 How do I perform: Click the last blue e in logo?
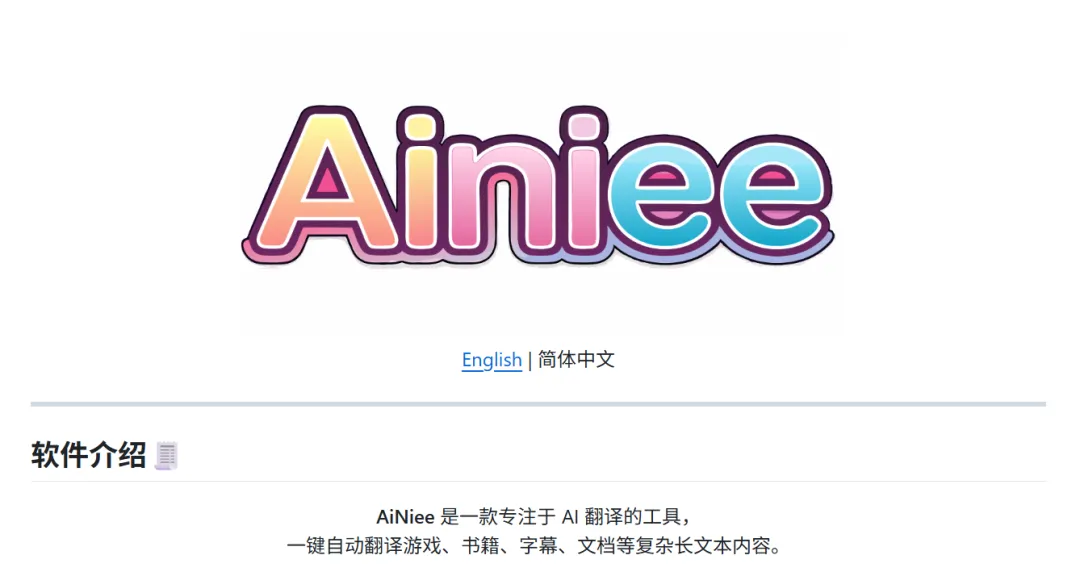tap(774, 197)
